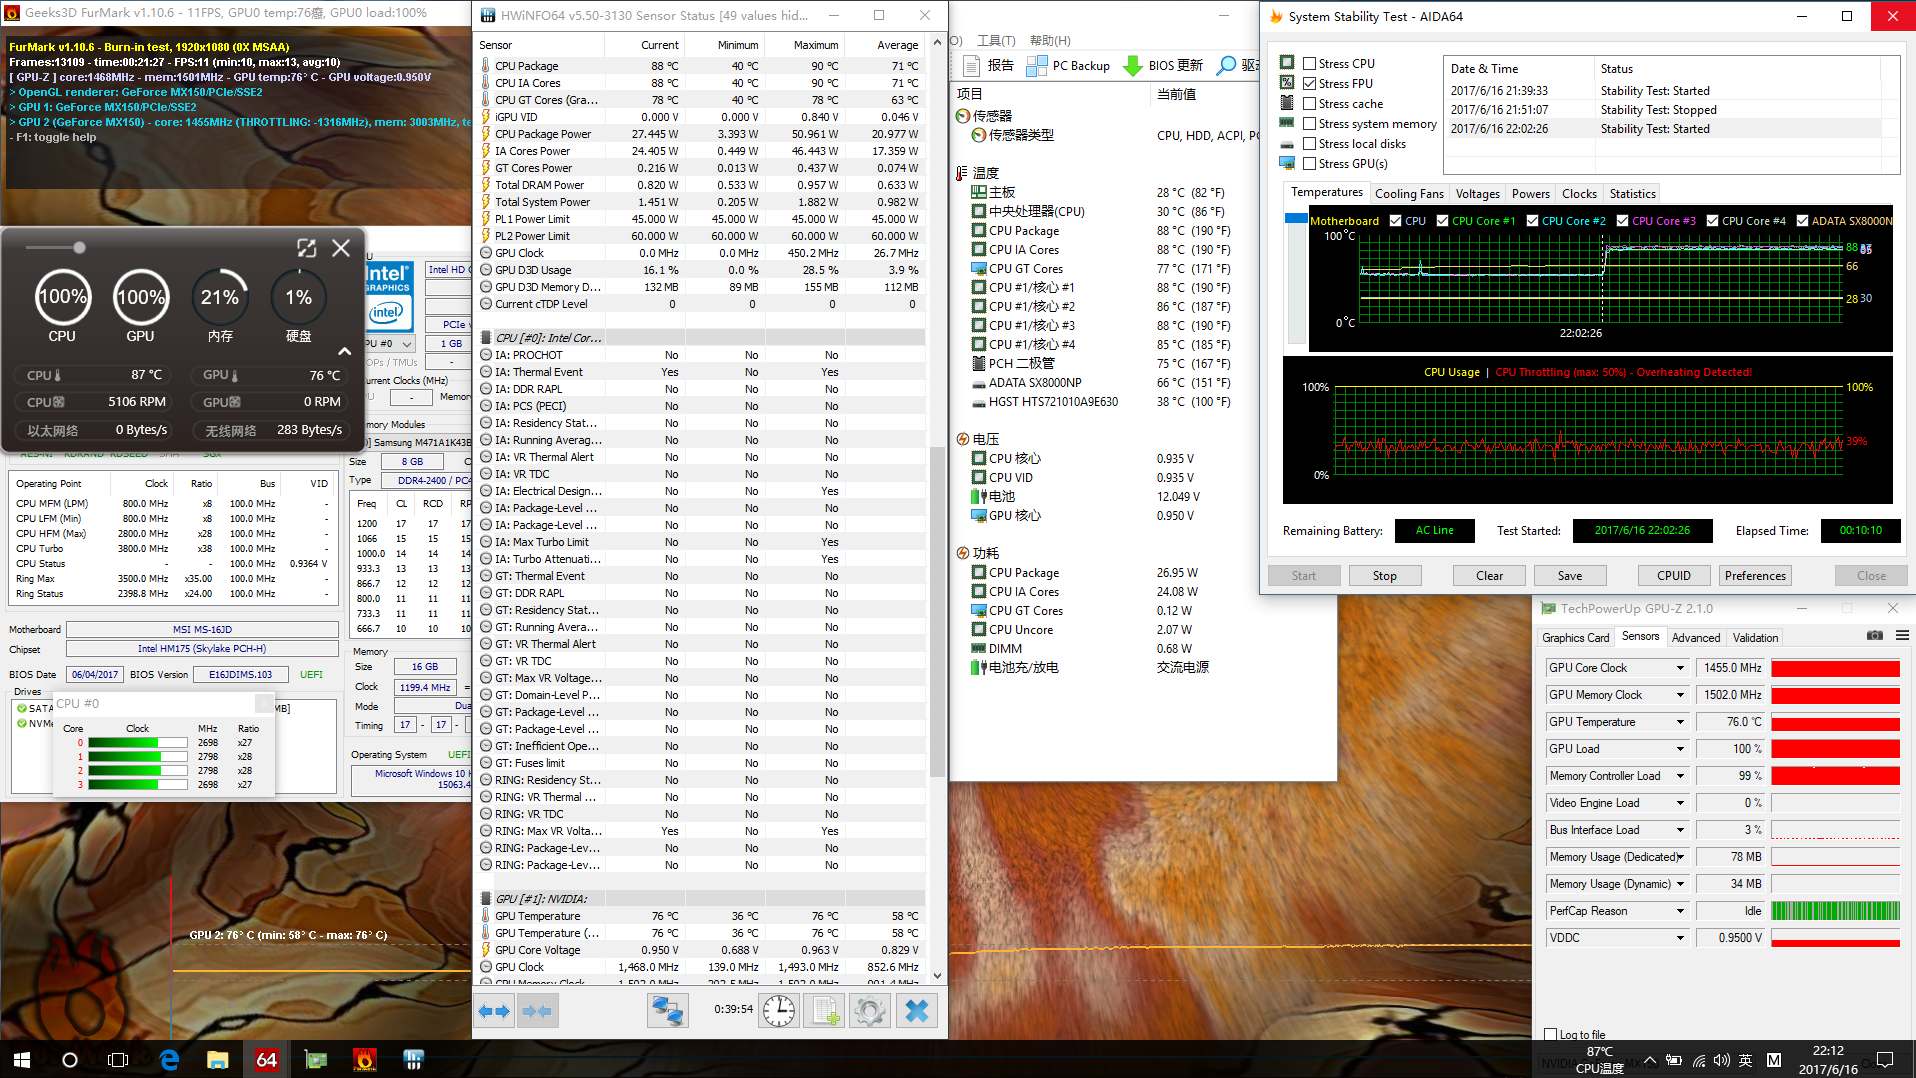
Task: Open the 帮助(H) help menu
Action: pyautogui.click(x=1049, y=40)
